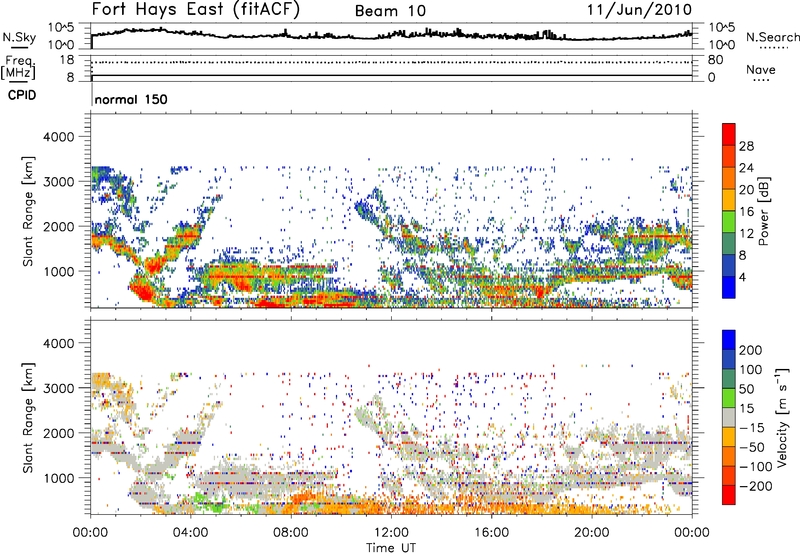Click the red bottom segment of velocity colorbar
Image resolution: width=800 pixels, height=554 pixels.
[729, 495]
